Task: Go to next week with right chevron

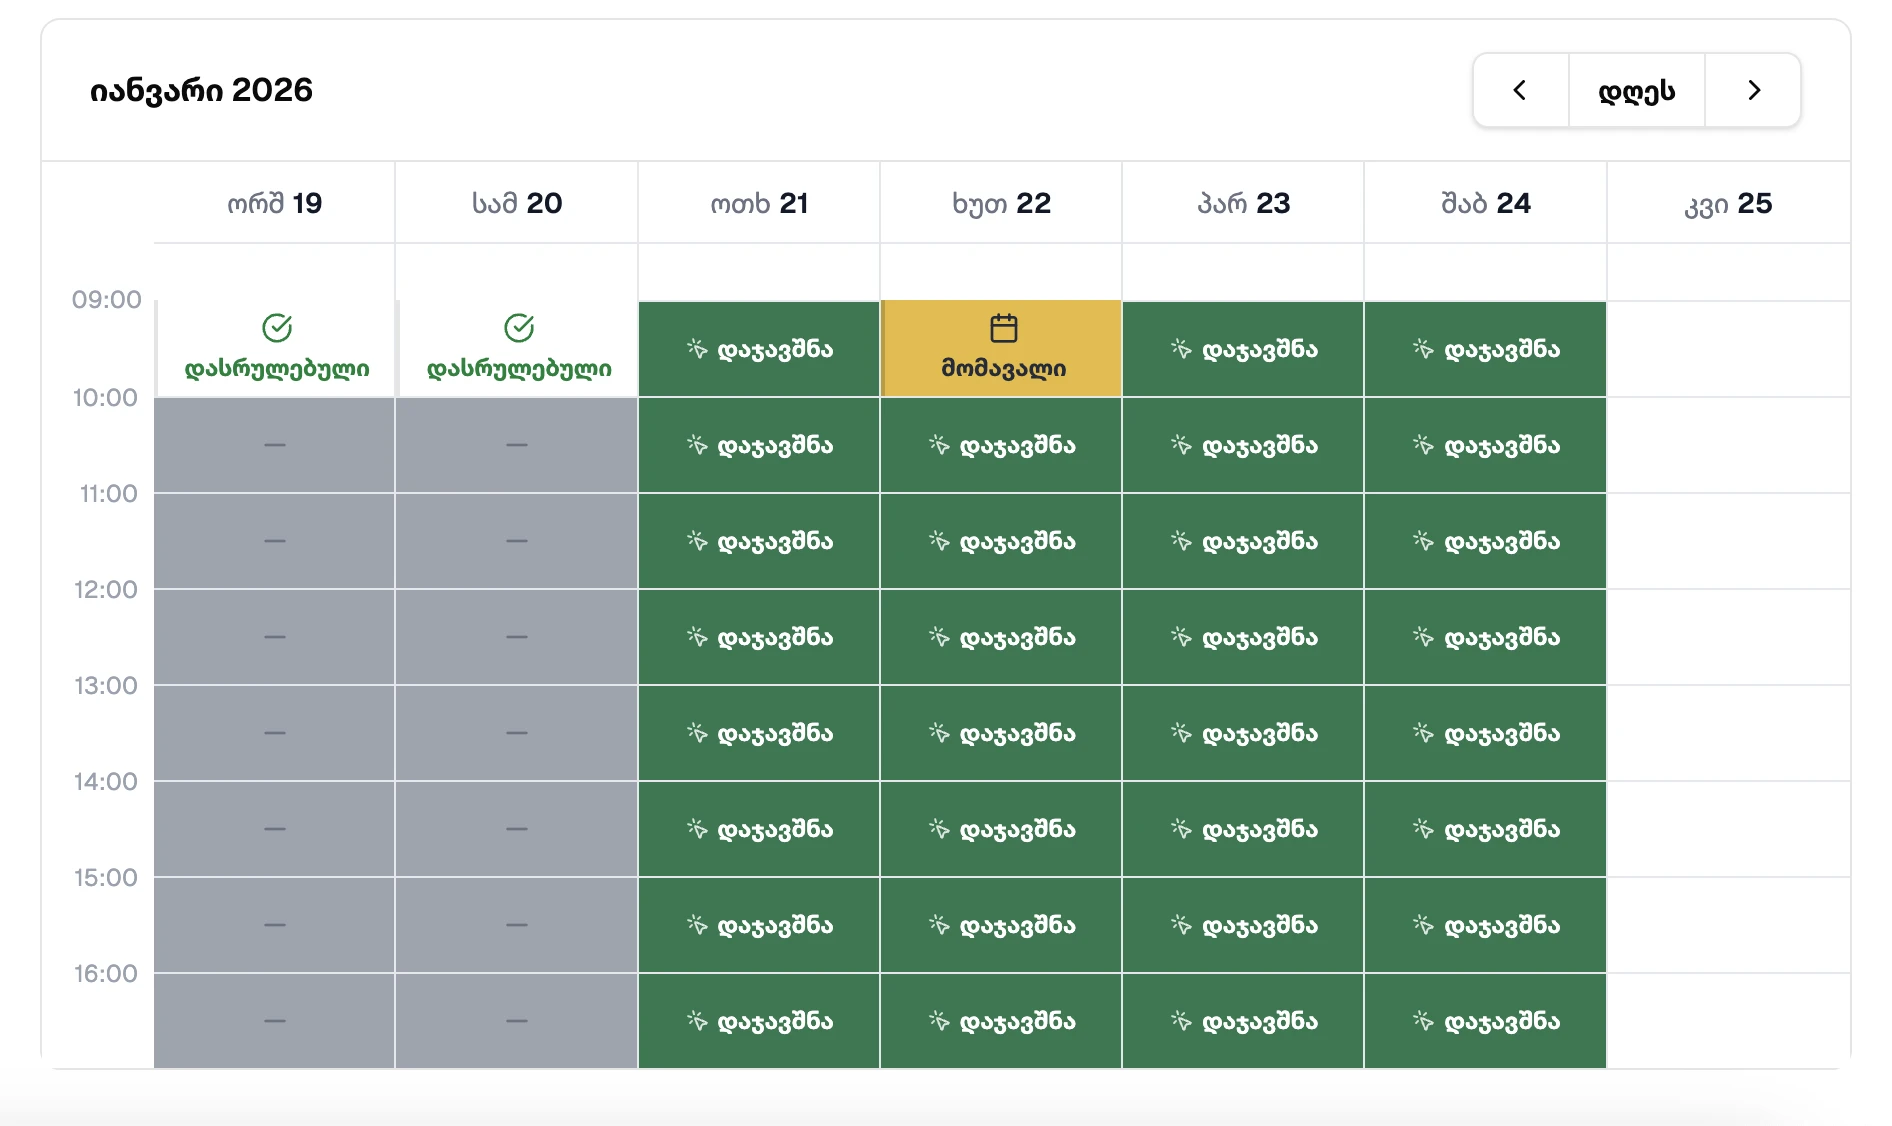Action: pos(1753,91)
